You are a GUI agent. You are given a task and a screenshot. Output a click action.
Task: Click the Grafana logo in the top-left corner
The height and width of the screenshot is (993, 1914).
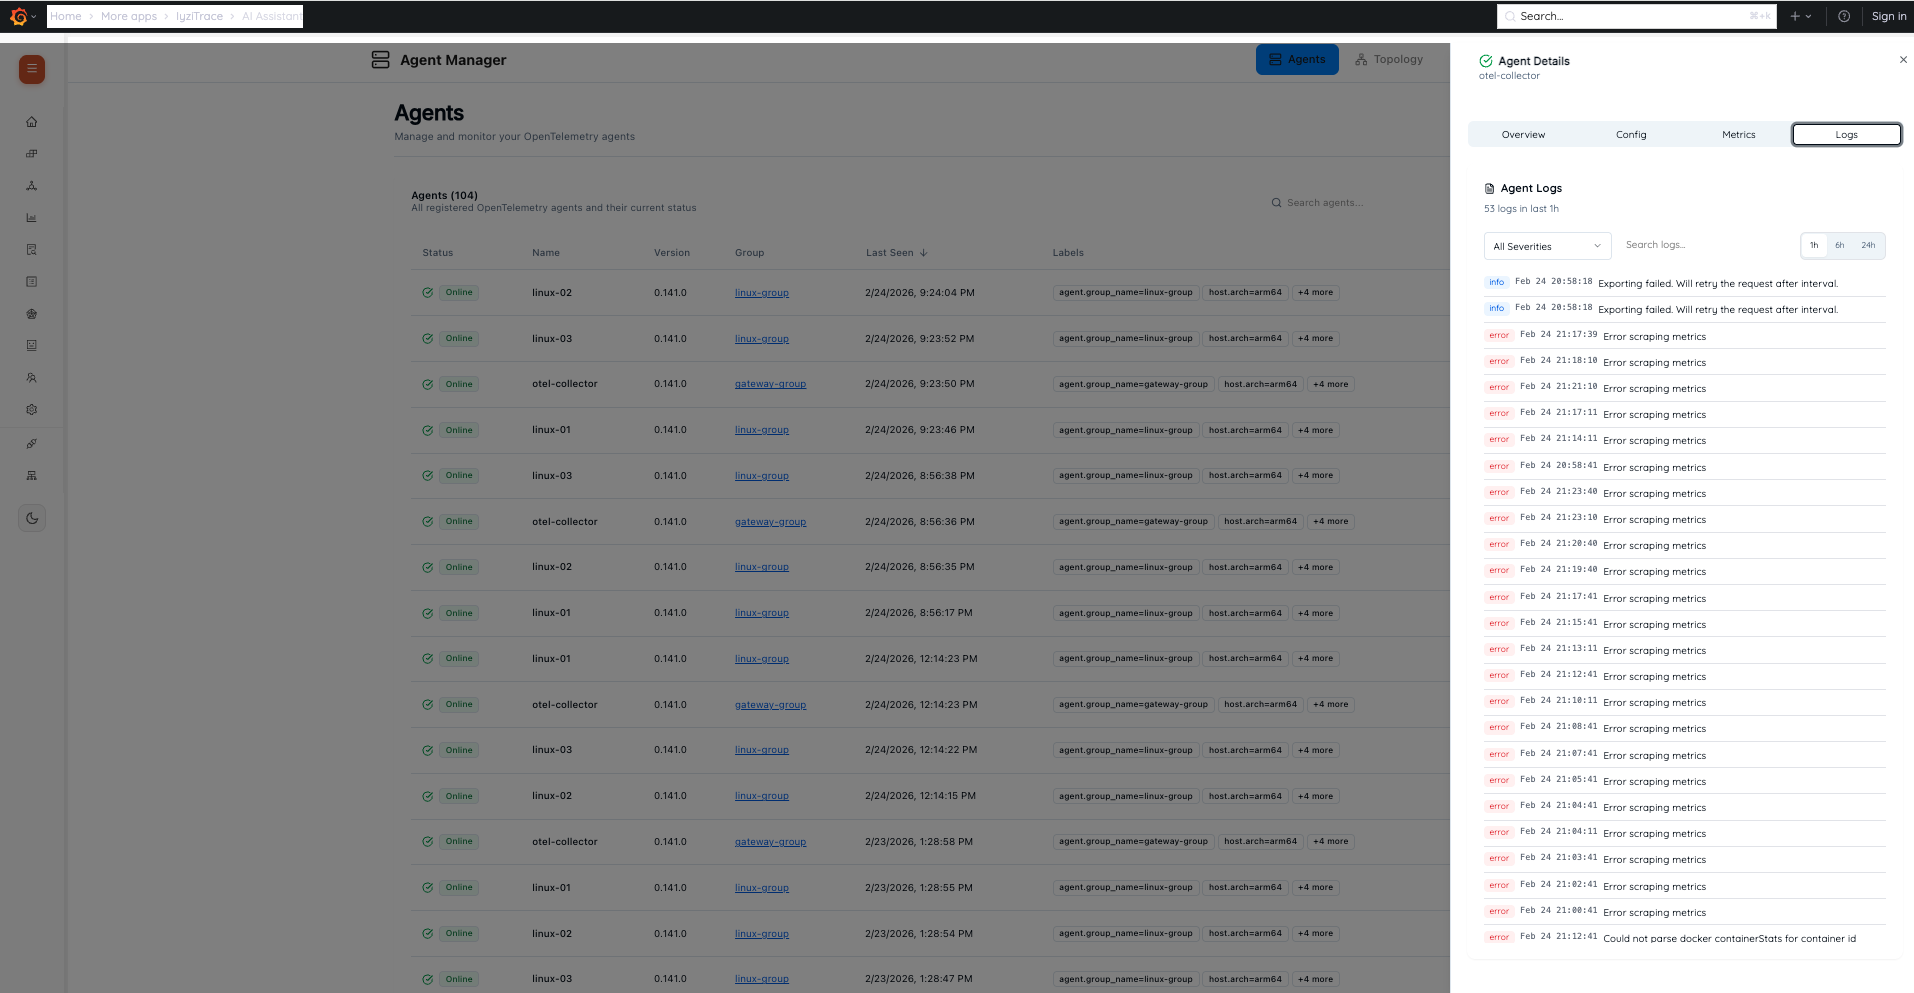coord(18,16)
